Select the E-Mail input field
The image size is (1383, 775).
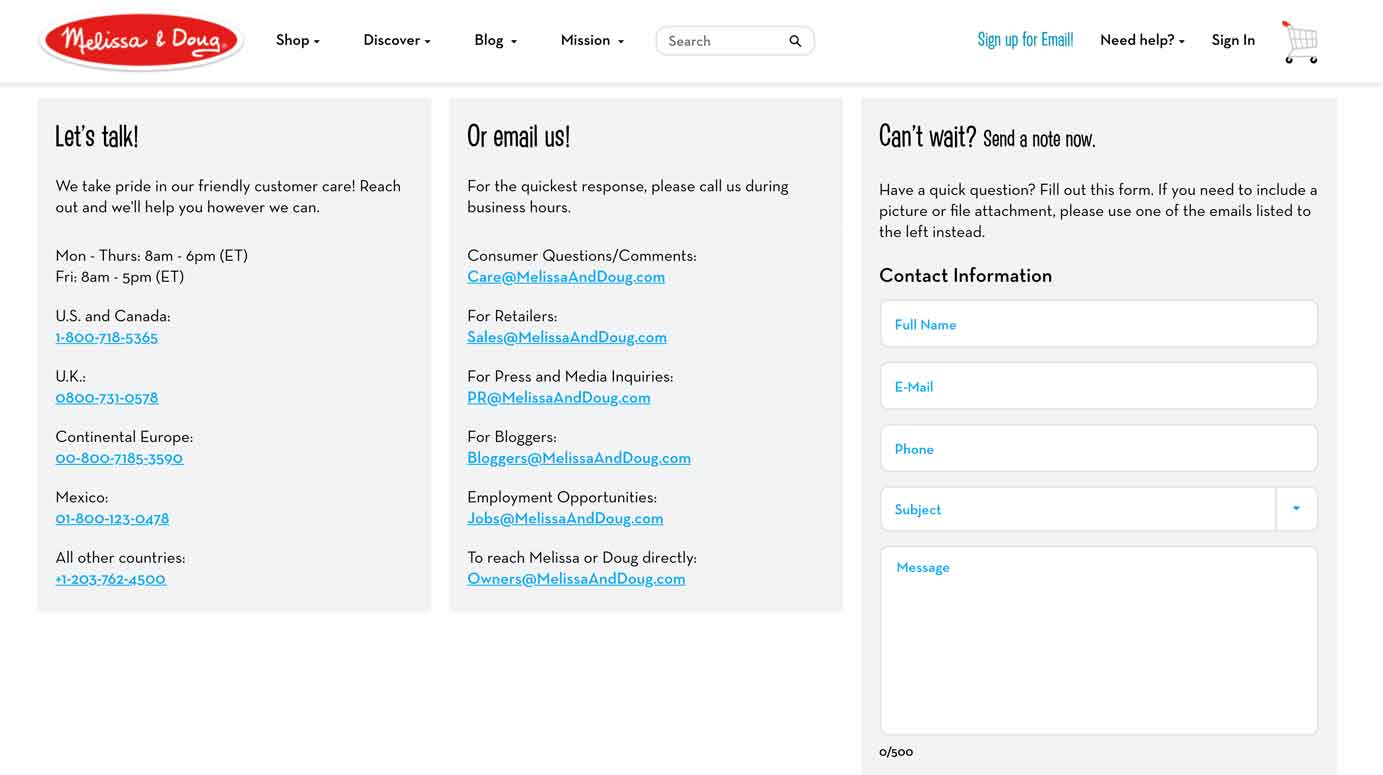pos(1098,386)
